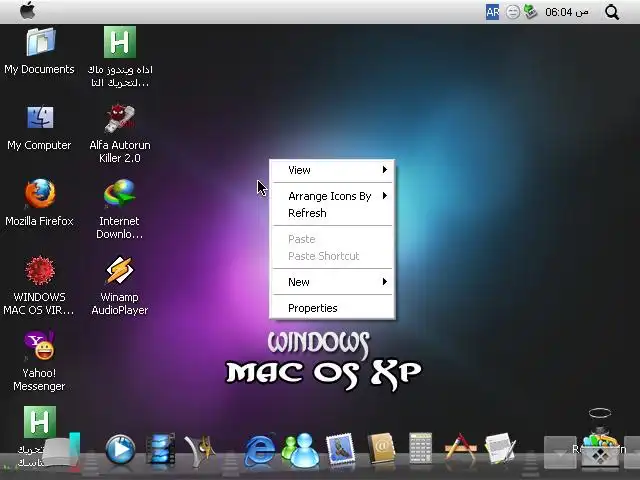This screenshot has height=480, width=640.
Task: Open the media player dock icon
Action: tap(120, 450)
